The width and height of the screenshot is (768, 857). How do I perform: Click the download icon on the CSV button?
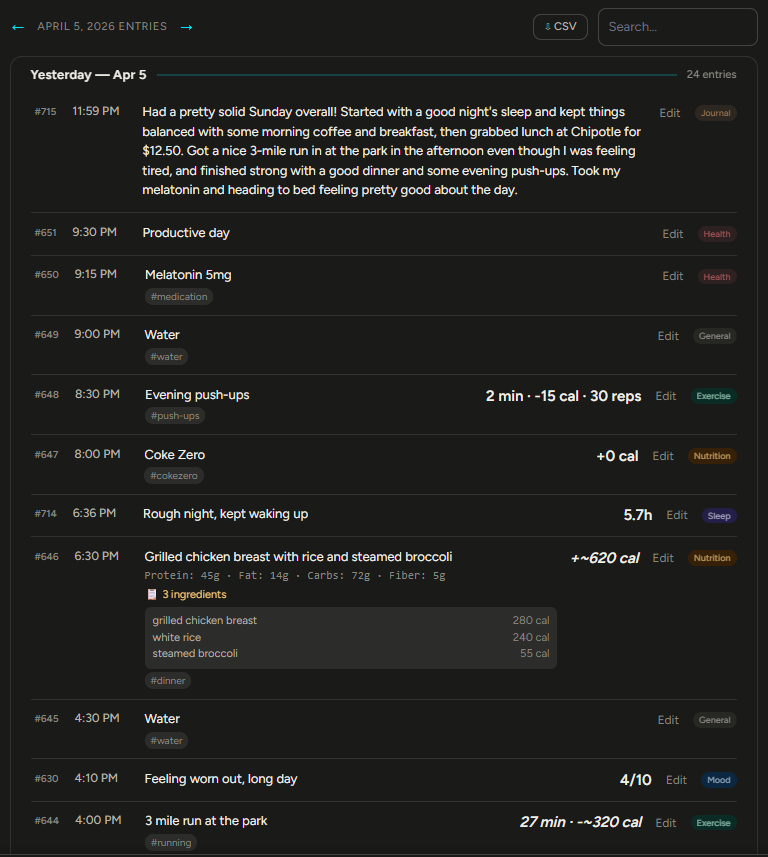click(x=546, y=27)
